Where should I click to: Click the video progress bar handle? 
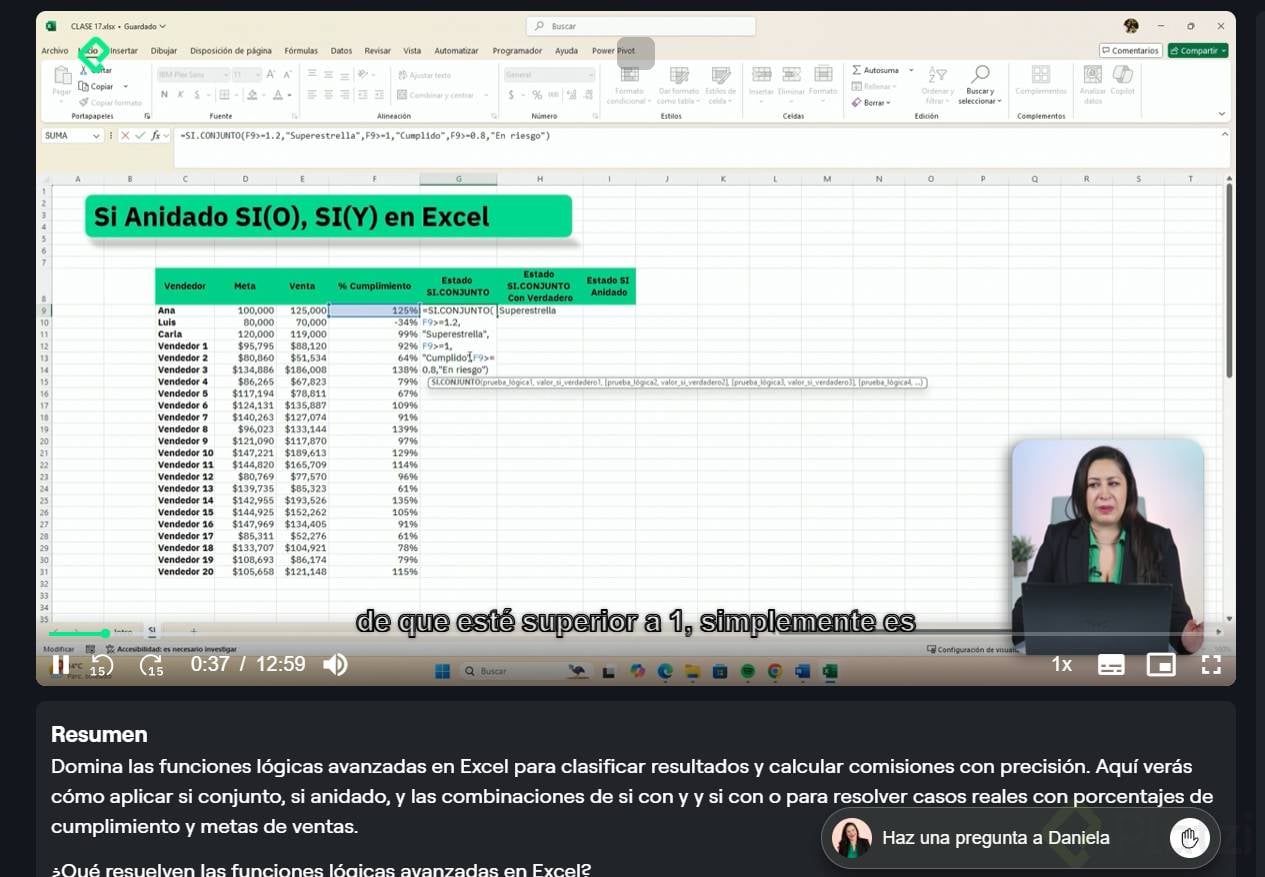[106, 633]
